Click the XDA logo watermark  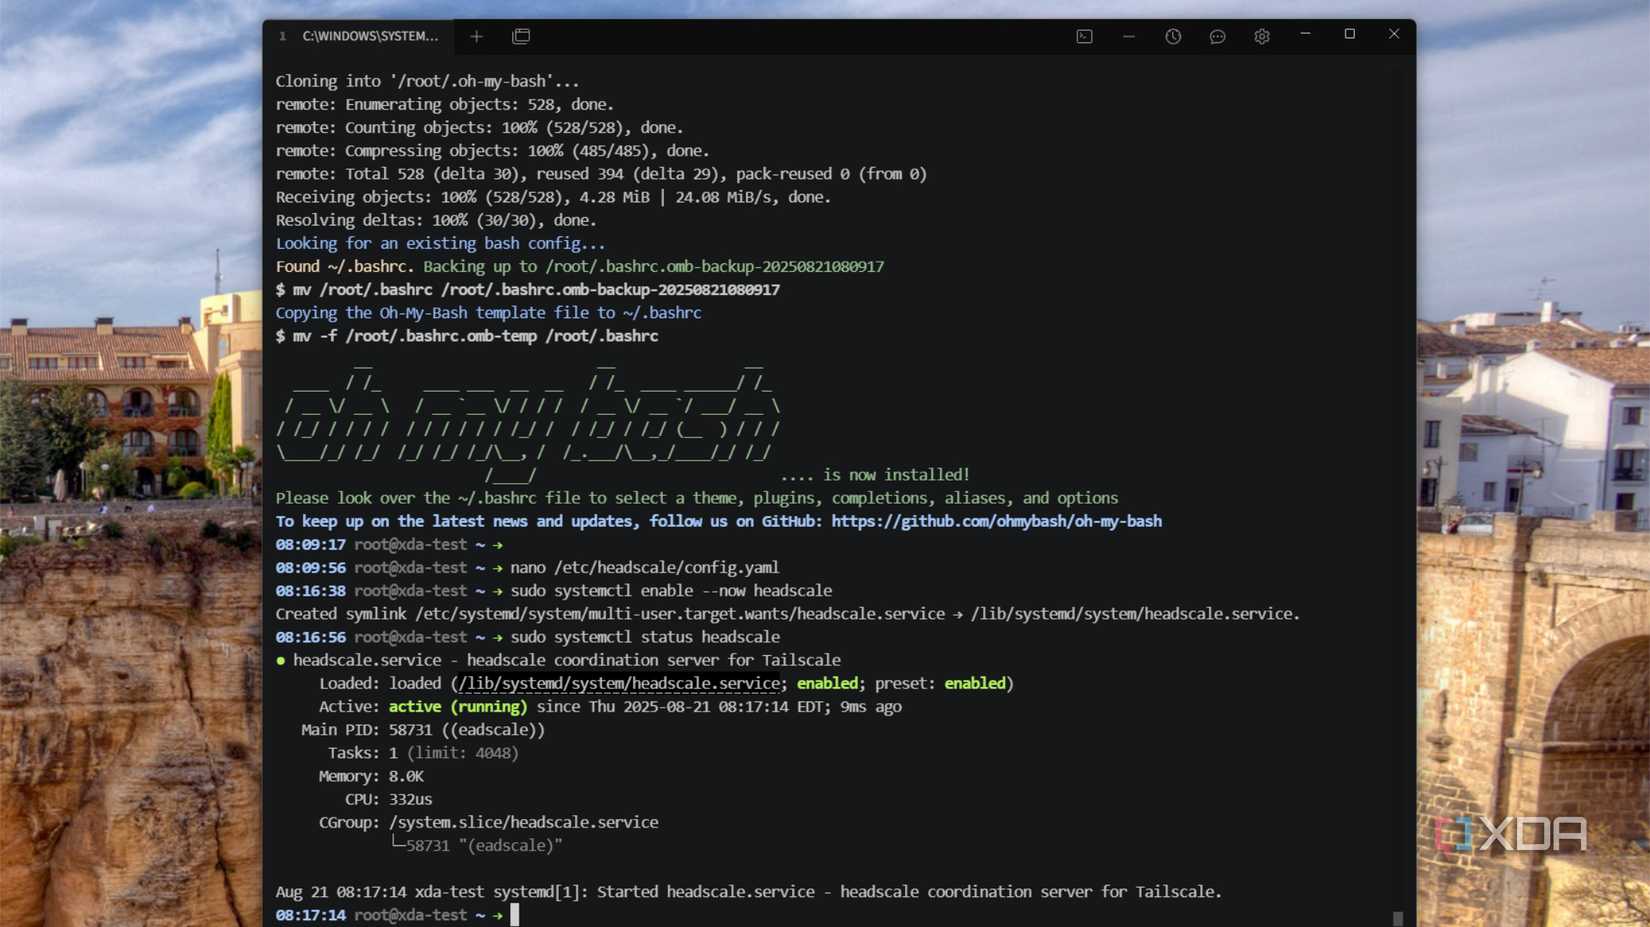pos(1512,834)
